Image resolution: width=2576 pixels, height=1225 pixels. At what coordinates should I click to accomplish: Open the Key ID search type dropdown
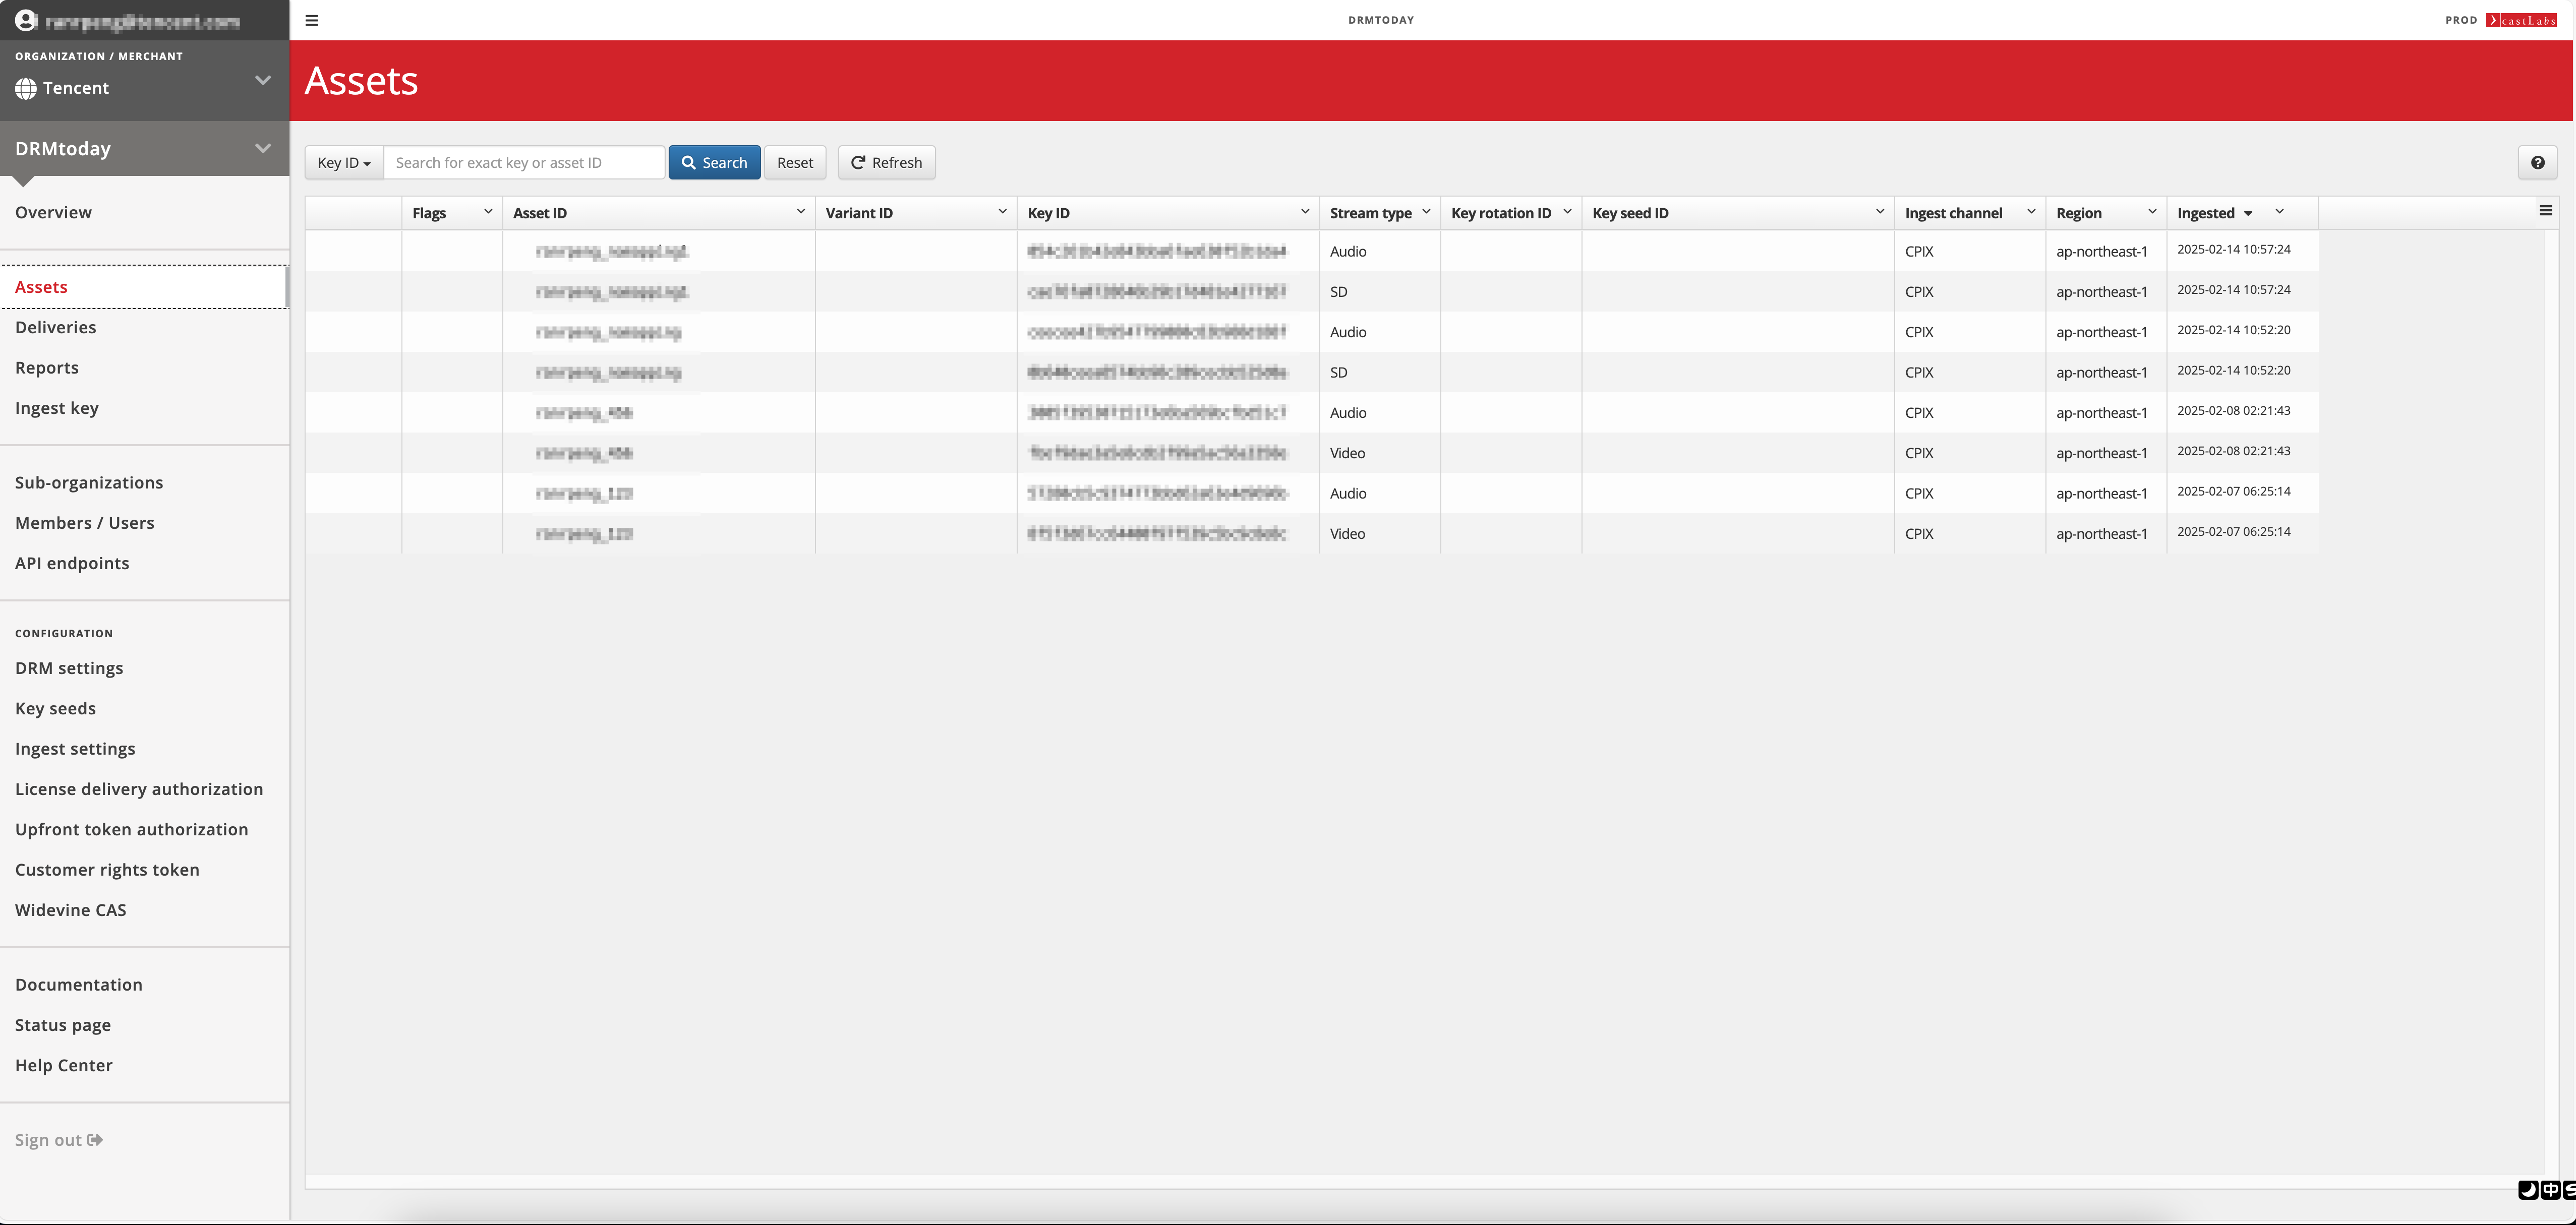tap(344, 163)
